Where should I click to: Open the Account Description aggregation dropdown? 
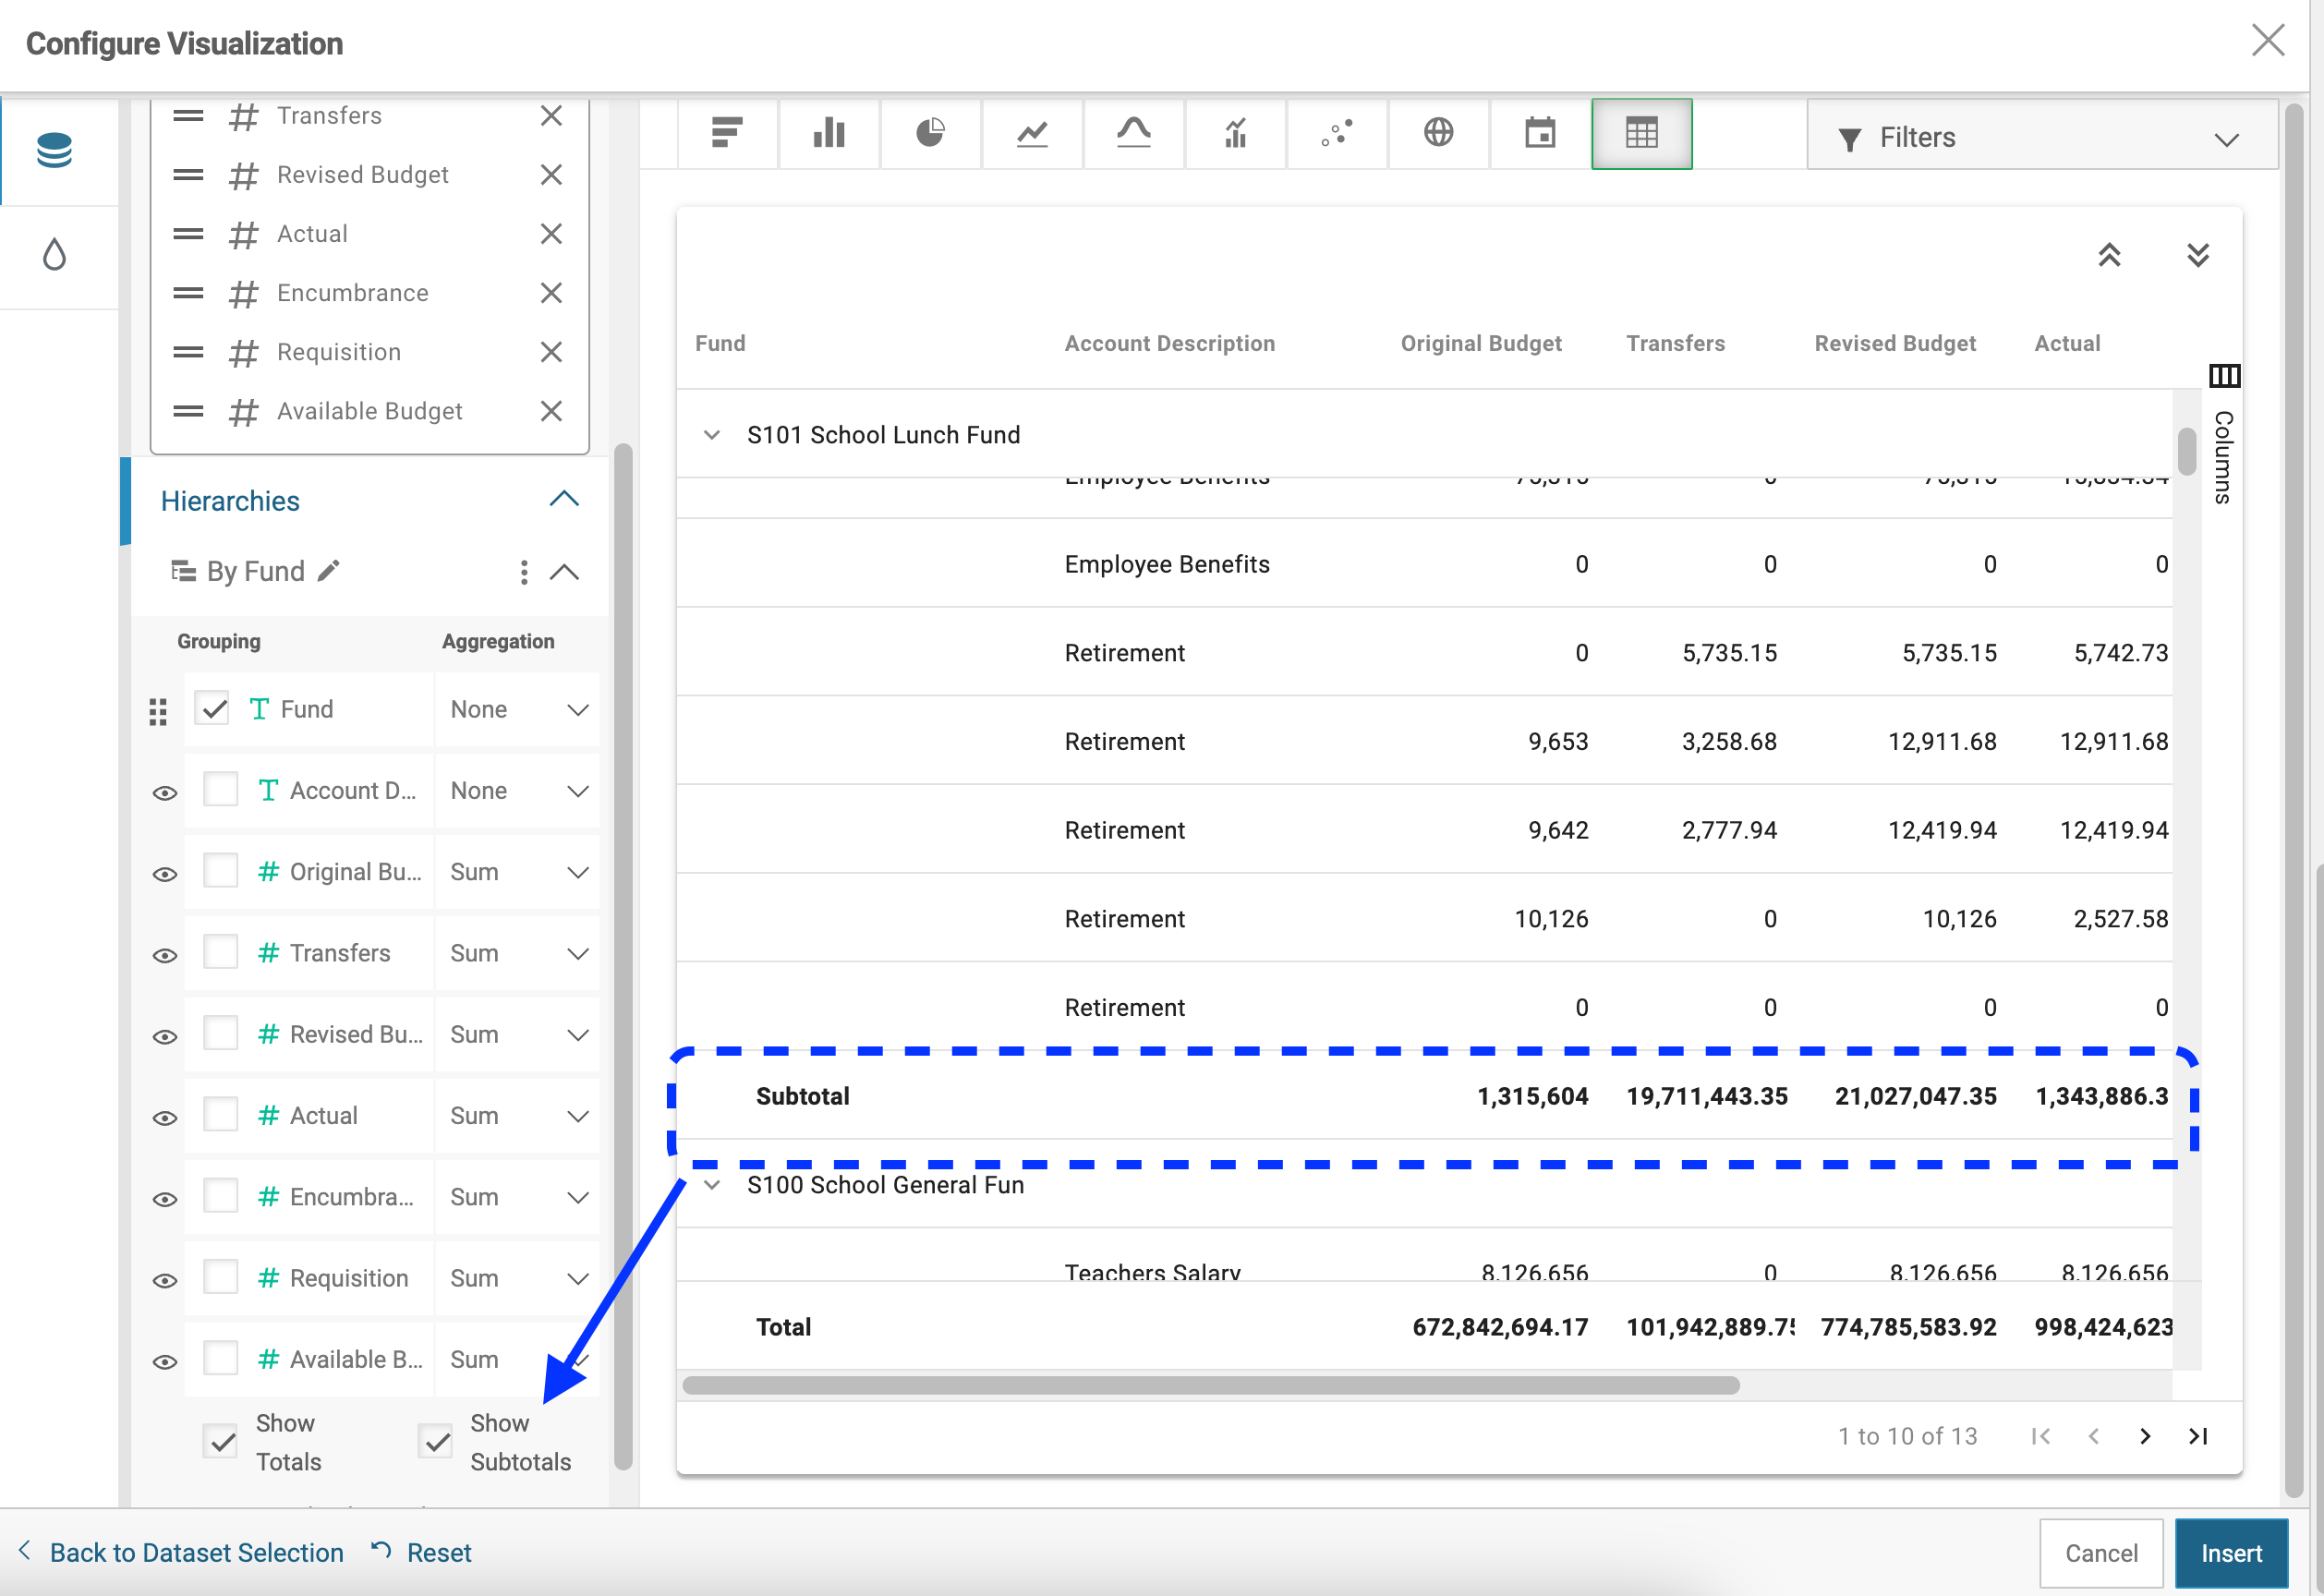518,791
